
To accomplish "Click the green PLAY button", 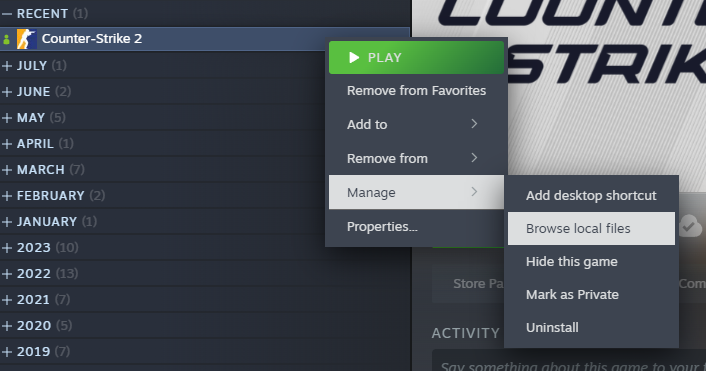I will pyautogui.click(x=416, y=57).
